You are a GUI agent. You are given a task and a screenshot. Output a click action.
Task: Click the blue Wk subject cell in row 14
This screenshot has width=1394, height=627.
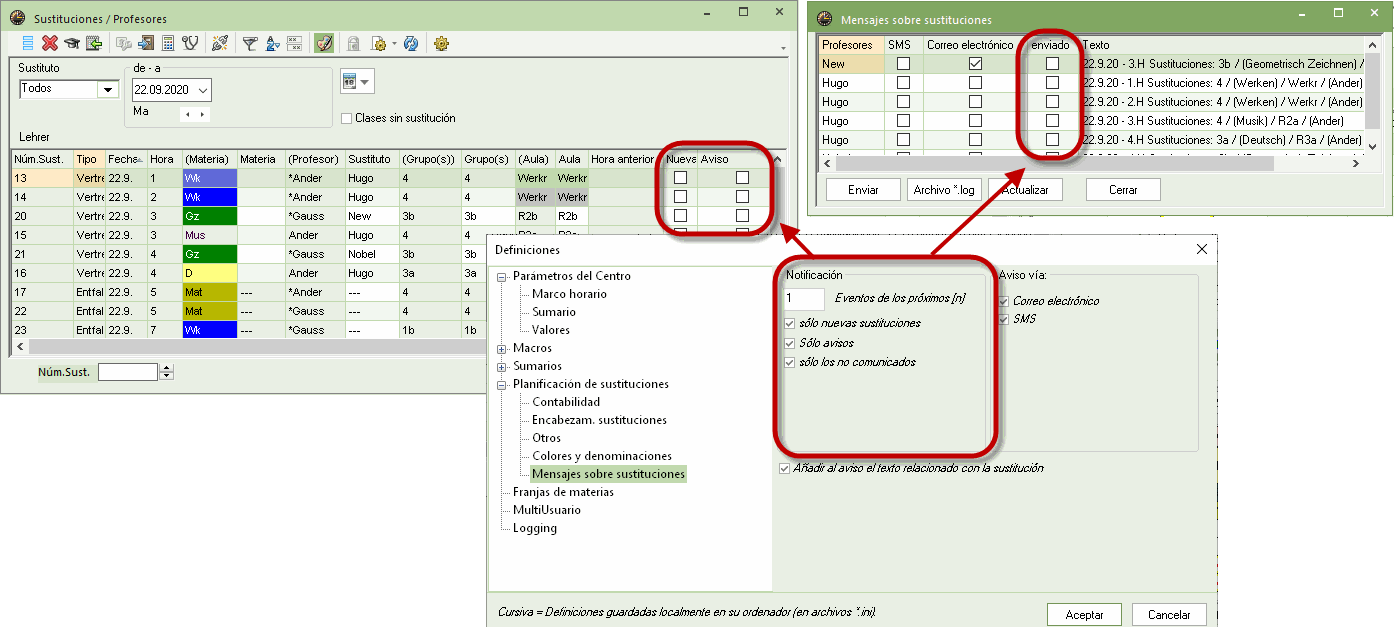pyautogui.click(x=208, y=197)
